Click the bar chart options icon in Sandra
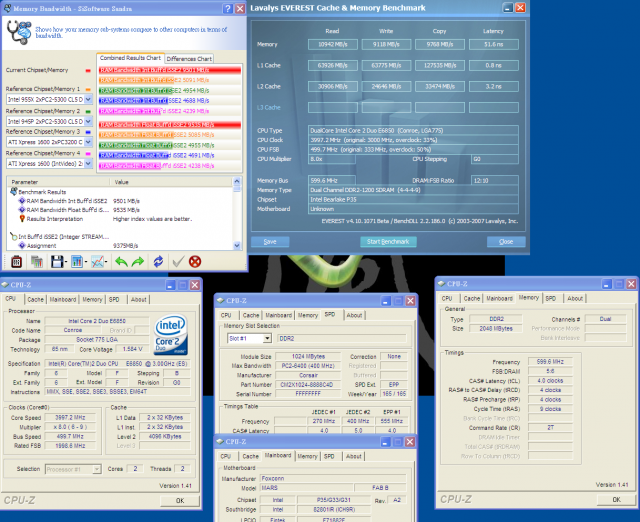Screen dimensions: 640x522 pos(77,262)
